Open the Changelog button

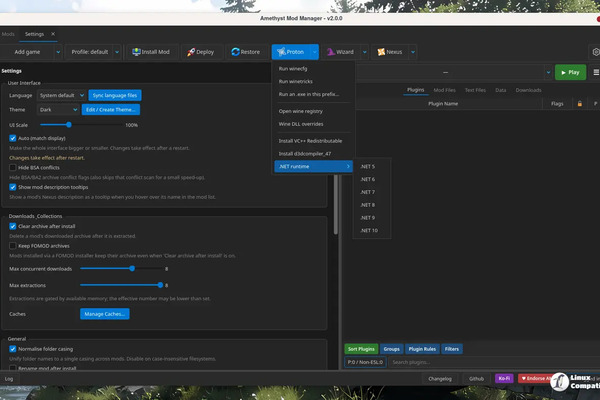pos(440,379)
